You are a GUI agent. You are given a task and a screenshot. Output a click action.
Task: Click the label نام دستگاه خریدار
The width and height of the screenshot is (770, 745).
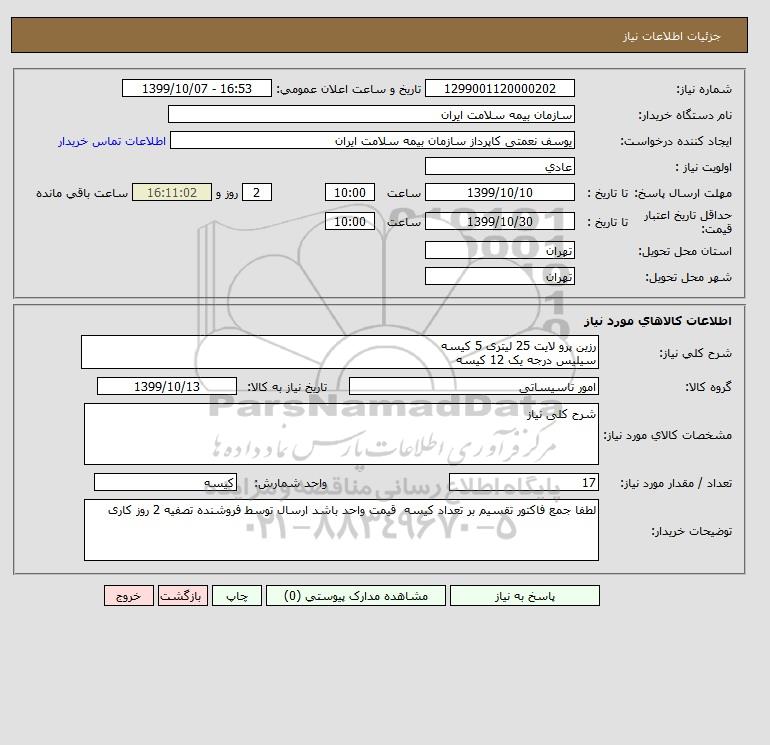685,115
